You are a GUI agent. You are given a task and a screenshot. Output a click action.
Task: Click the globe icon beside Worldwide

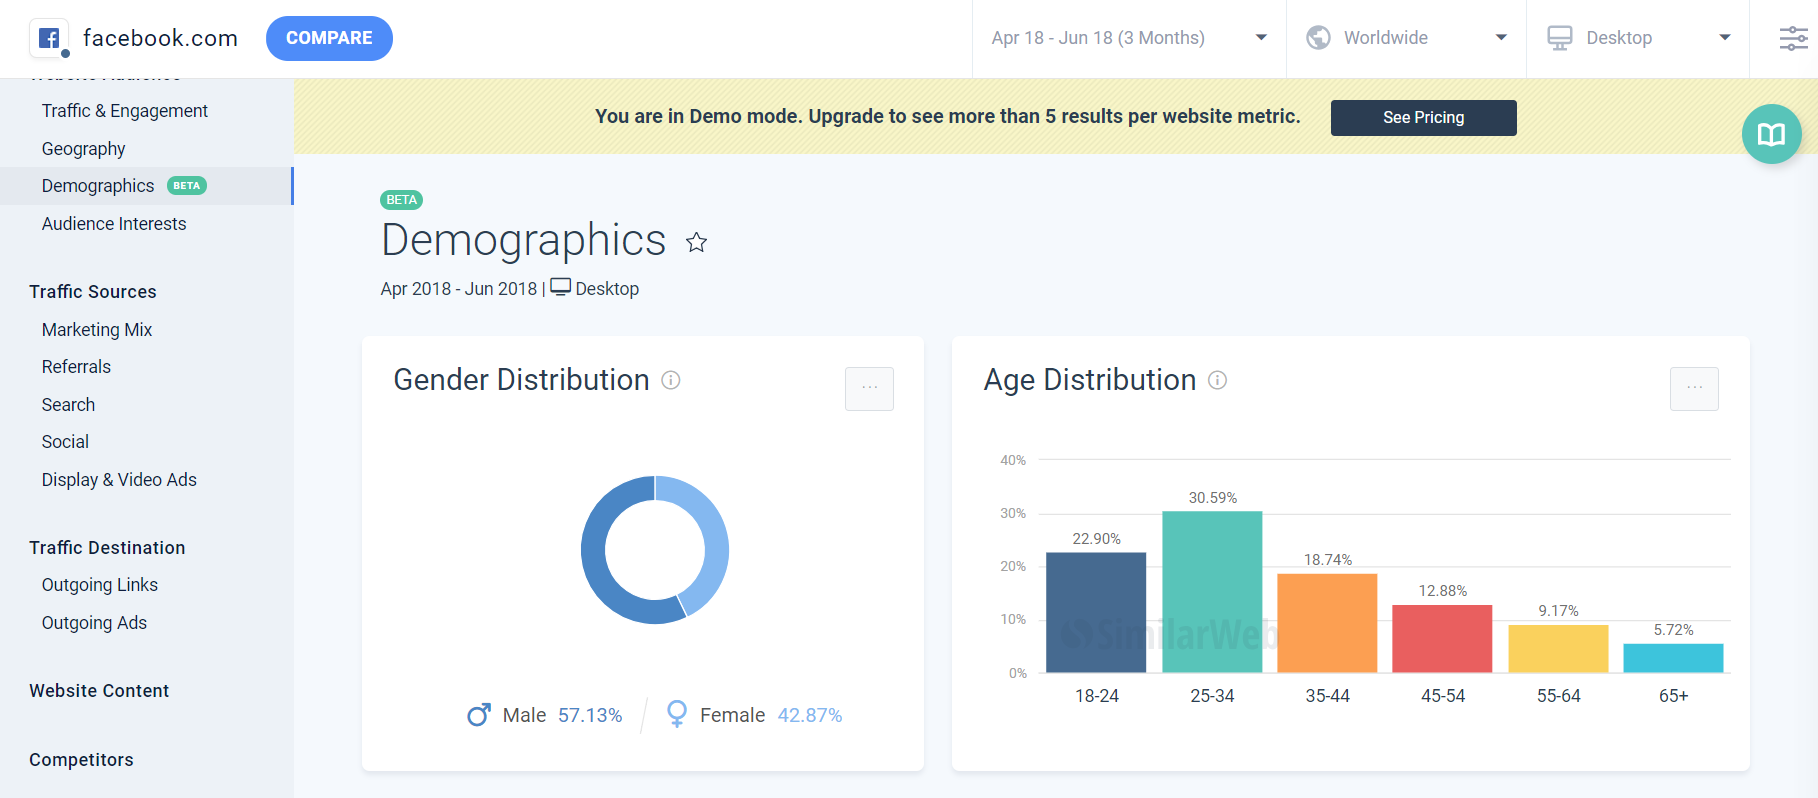point(1319,38)
